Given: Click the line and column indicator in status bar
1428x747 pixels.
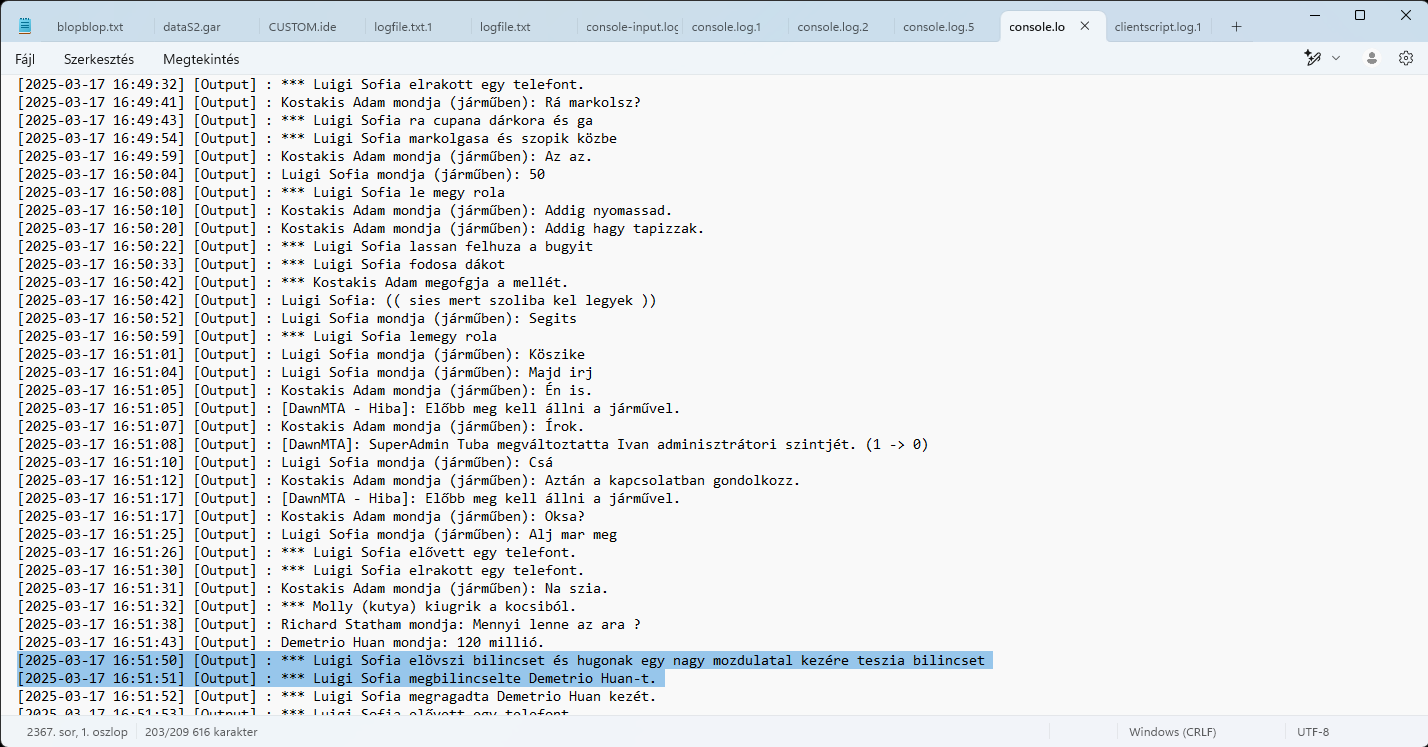Looking at the screenshot, I should pyautogui.click(x=77, y=732).
